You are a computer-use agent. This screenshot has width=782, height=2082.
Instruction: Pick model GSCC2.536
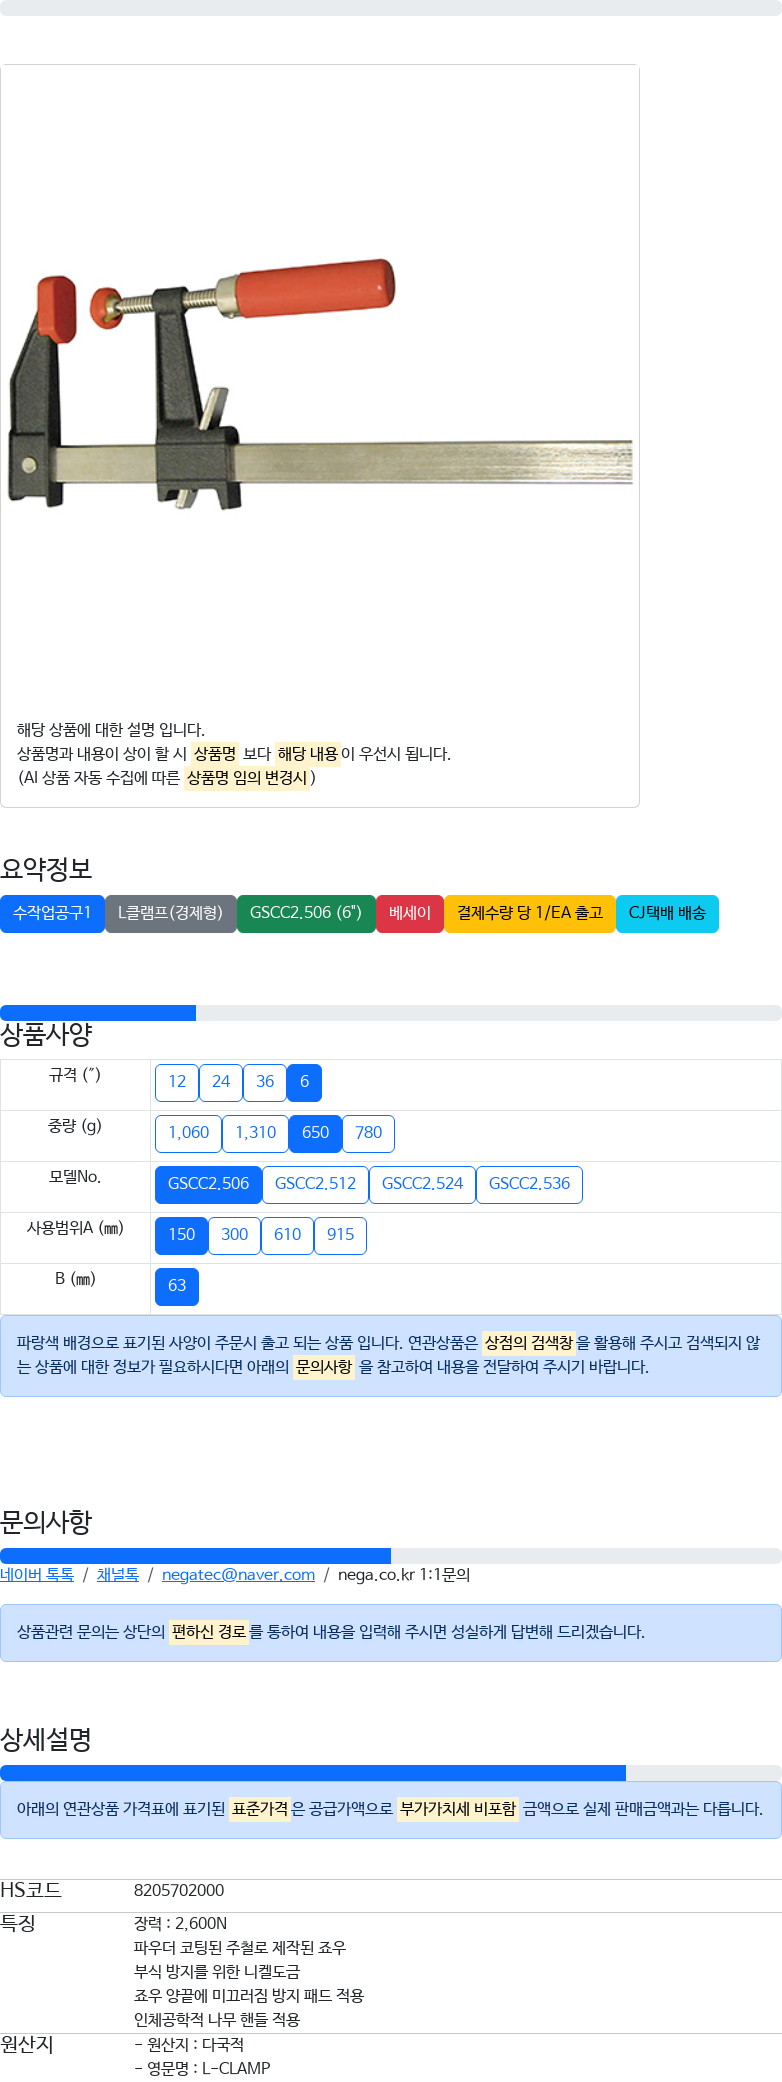point(529,1184)
